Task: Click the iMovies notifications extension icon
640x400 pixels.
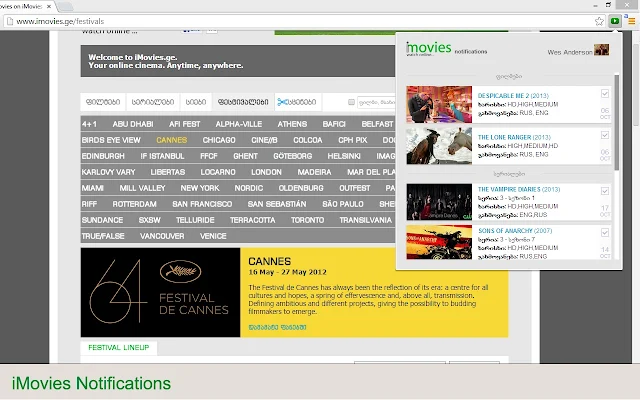Action: (x=615, y=21)
